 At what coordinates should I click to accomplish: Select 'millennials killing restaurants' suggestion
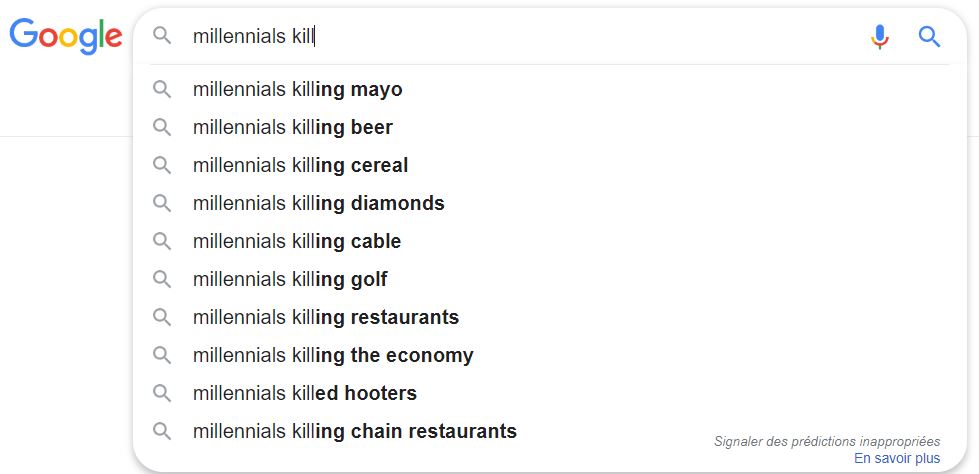[x=549, y=317]
